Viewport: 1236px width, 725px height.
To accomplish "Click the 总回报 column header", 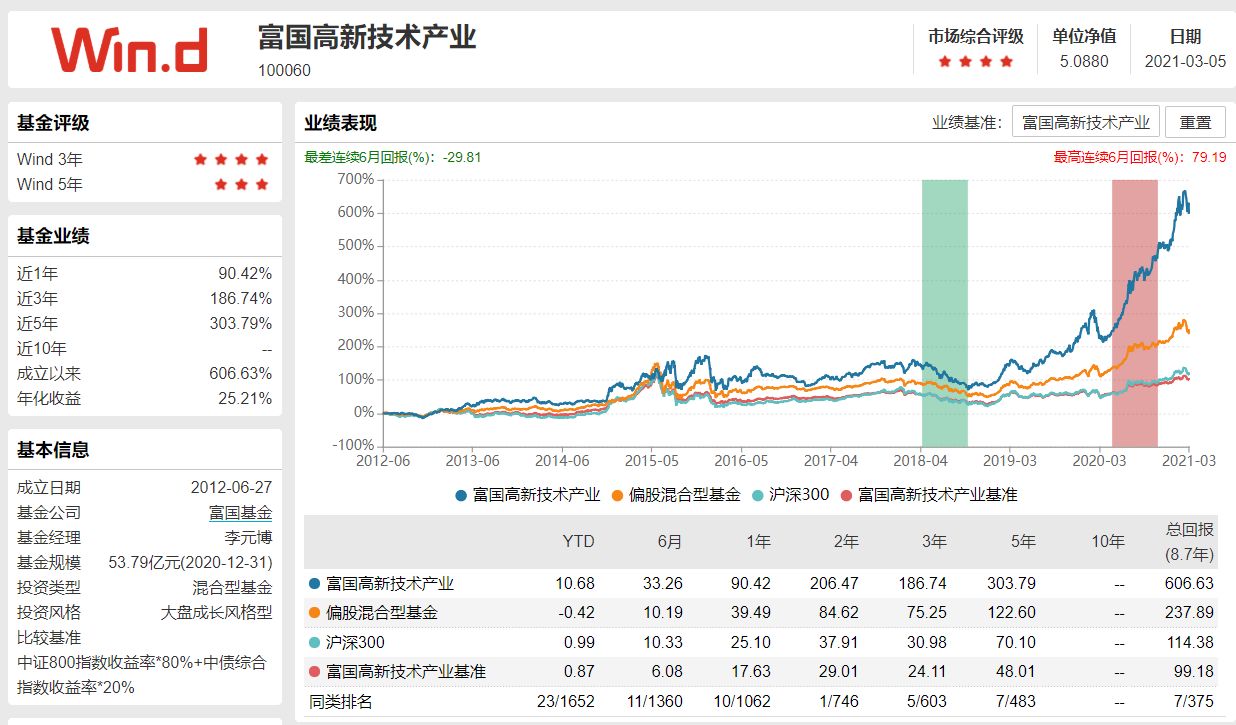I will click(1189, 541).
